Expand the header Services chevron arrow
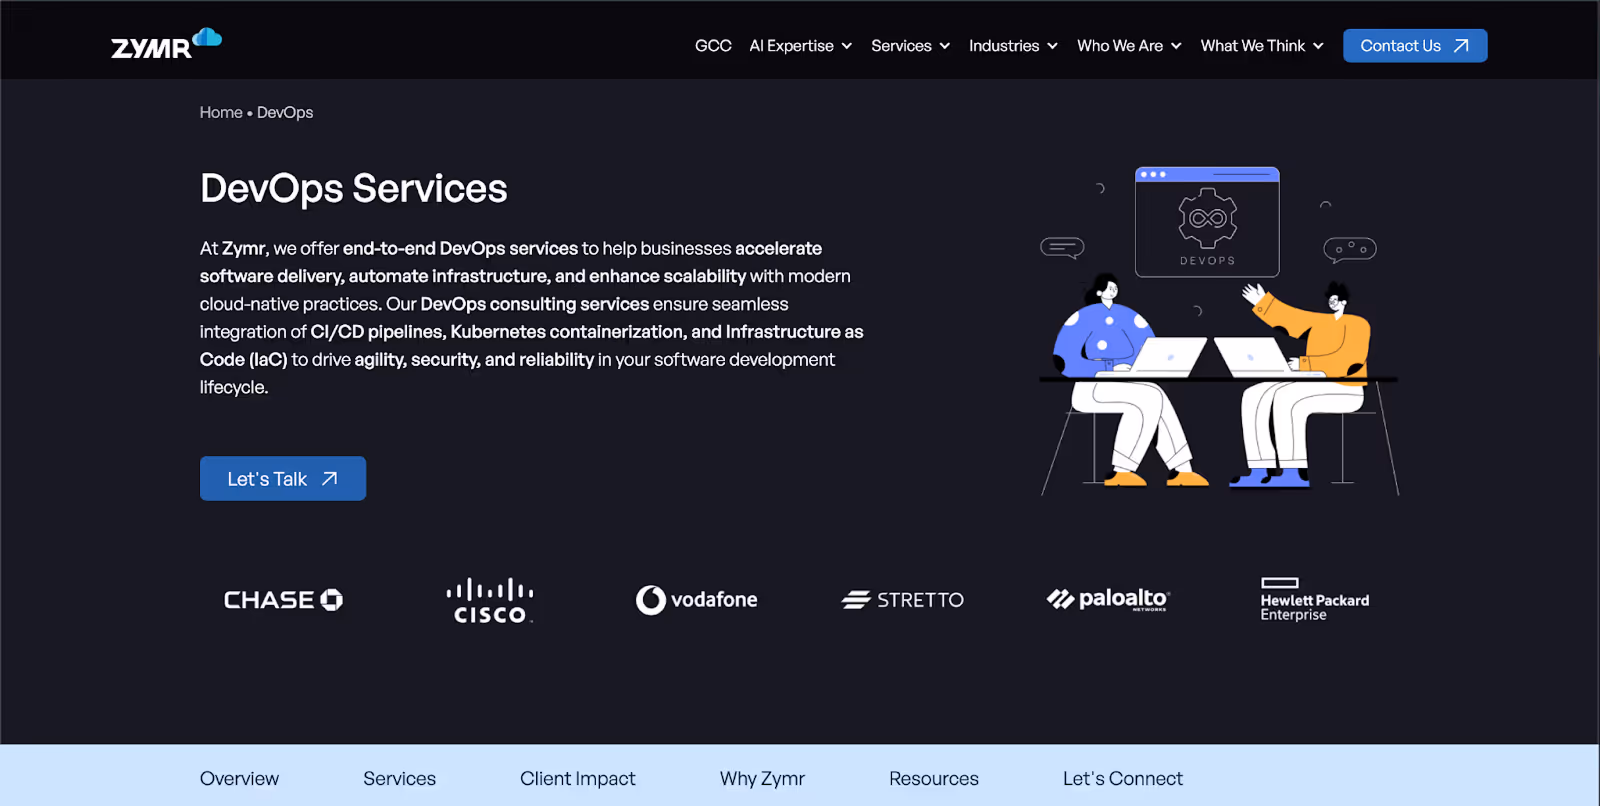The height and width of the screenshot is (806, 1600). 945,46
